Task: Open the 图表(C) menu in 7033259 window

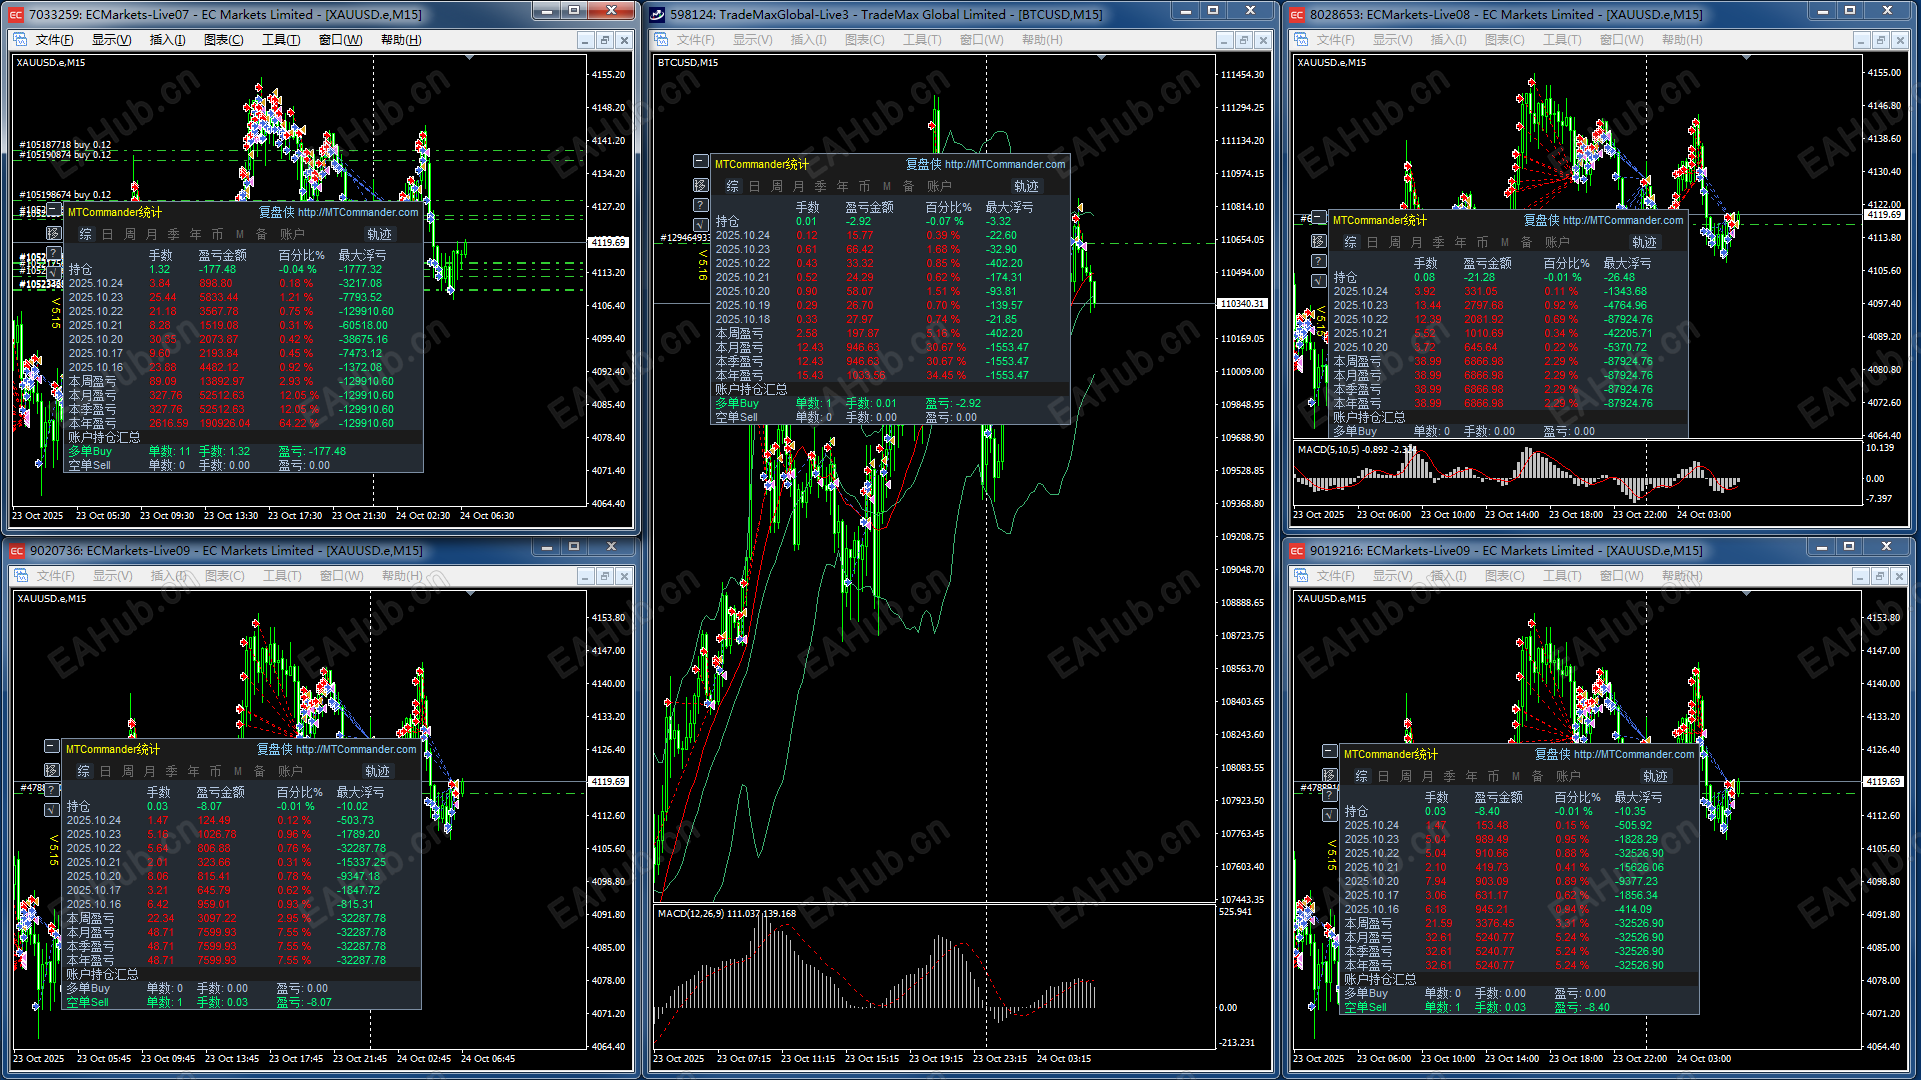Action: tap(223, 40)
